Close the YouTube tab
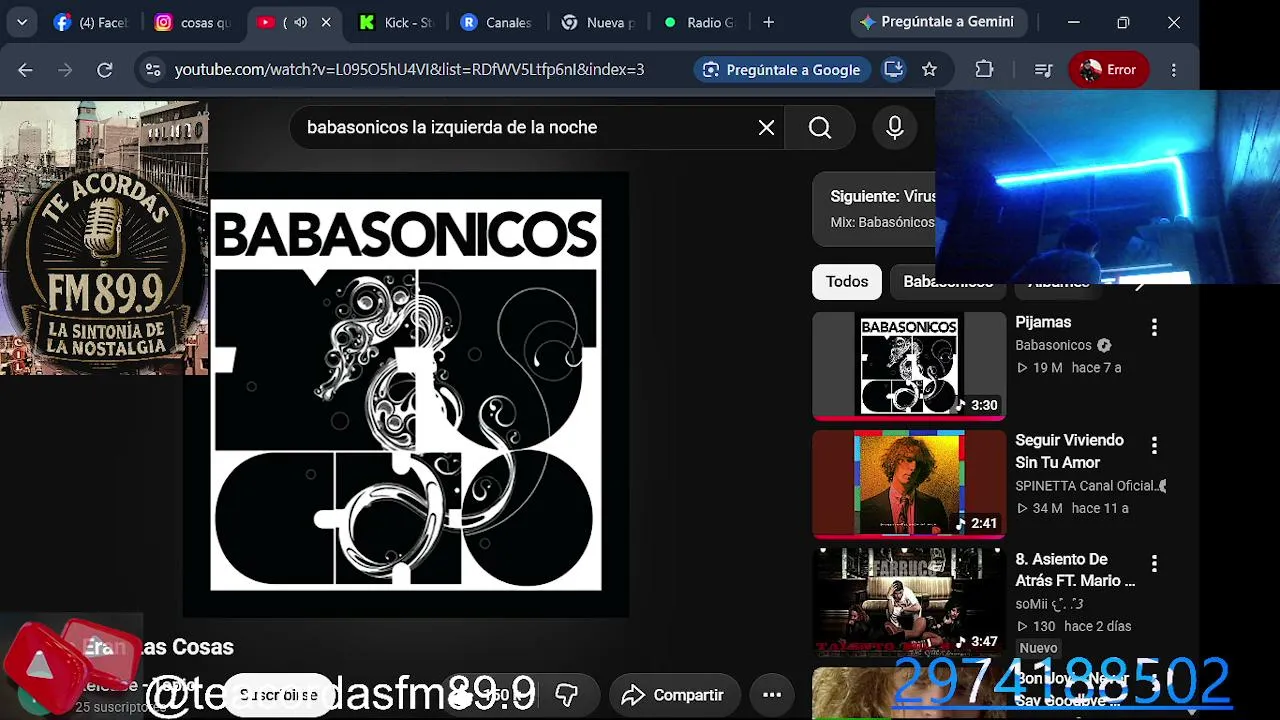The image size is (1280, 720). click(325, 22)
